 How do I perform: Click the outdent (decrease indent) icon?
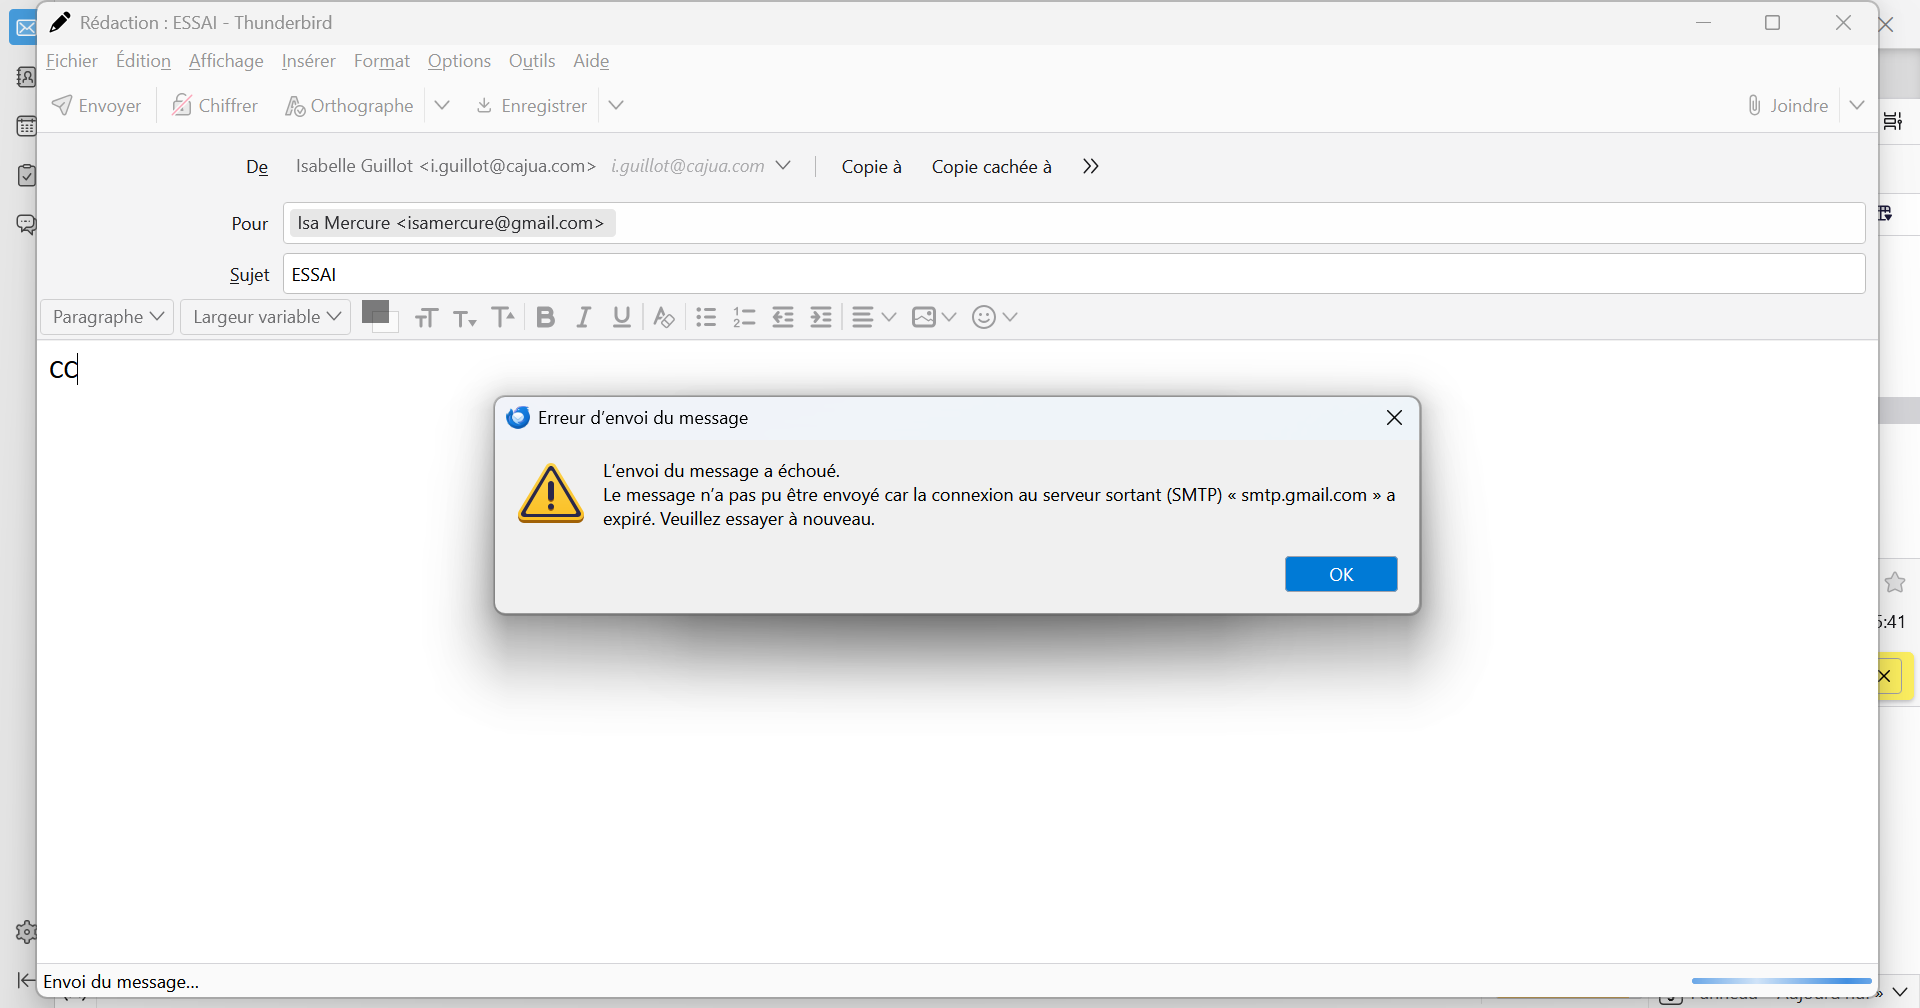783,317
